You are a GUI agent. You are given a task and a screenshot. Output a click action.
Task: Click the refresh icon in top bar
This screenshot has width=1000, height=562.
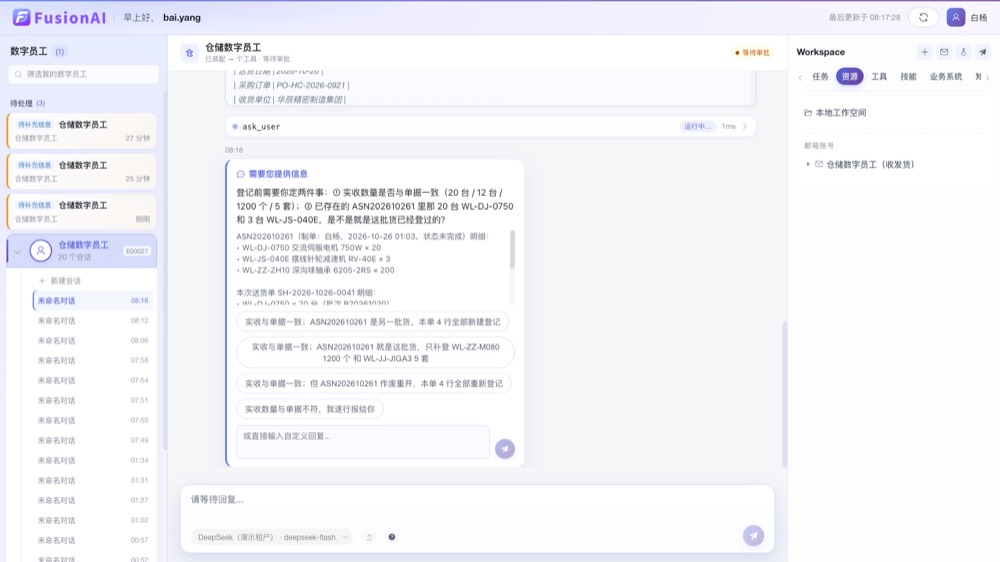[x=923, y=17]
